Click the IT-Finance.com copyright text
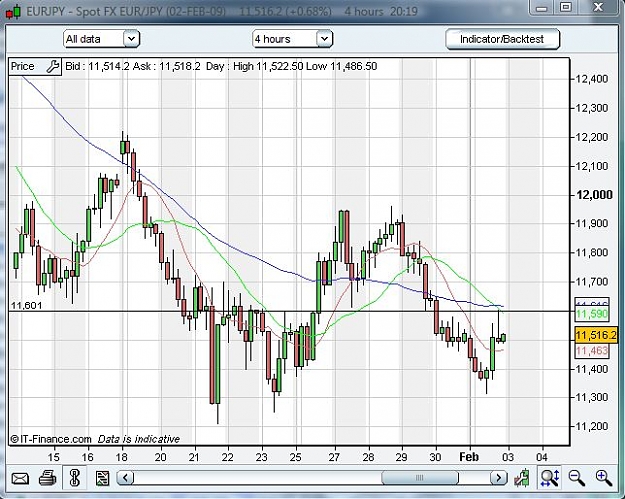625x499 pixels. (x=51, y=439)
